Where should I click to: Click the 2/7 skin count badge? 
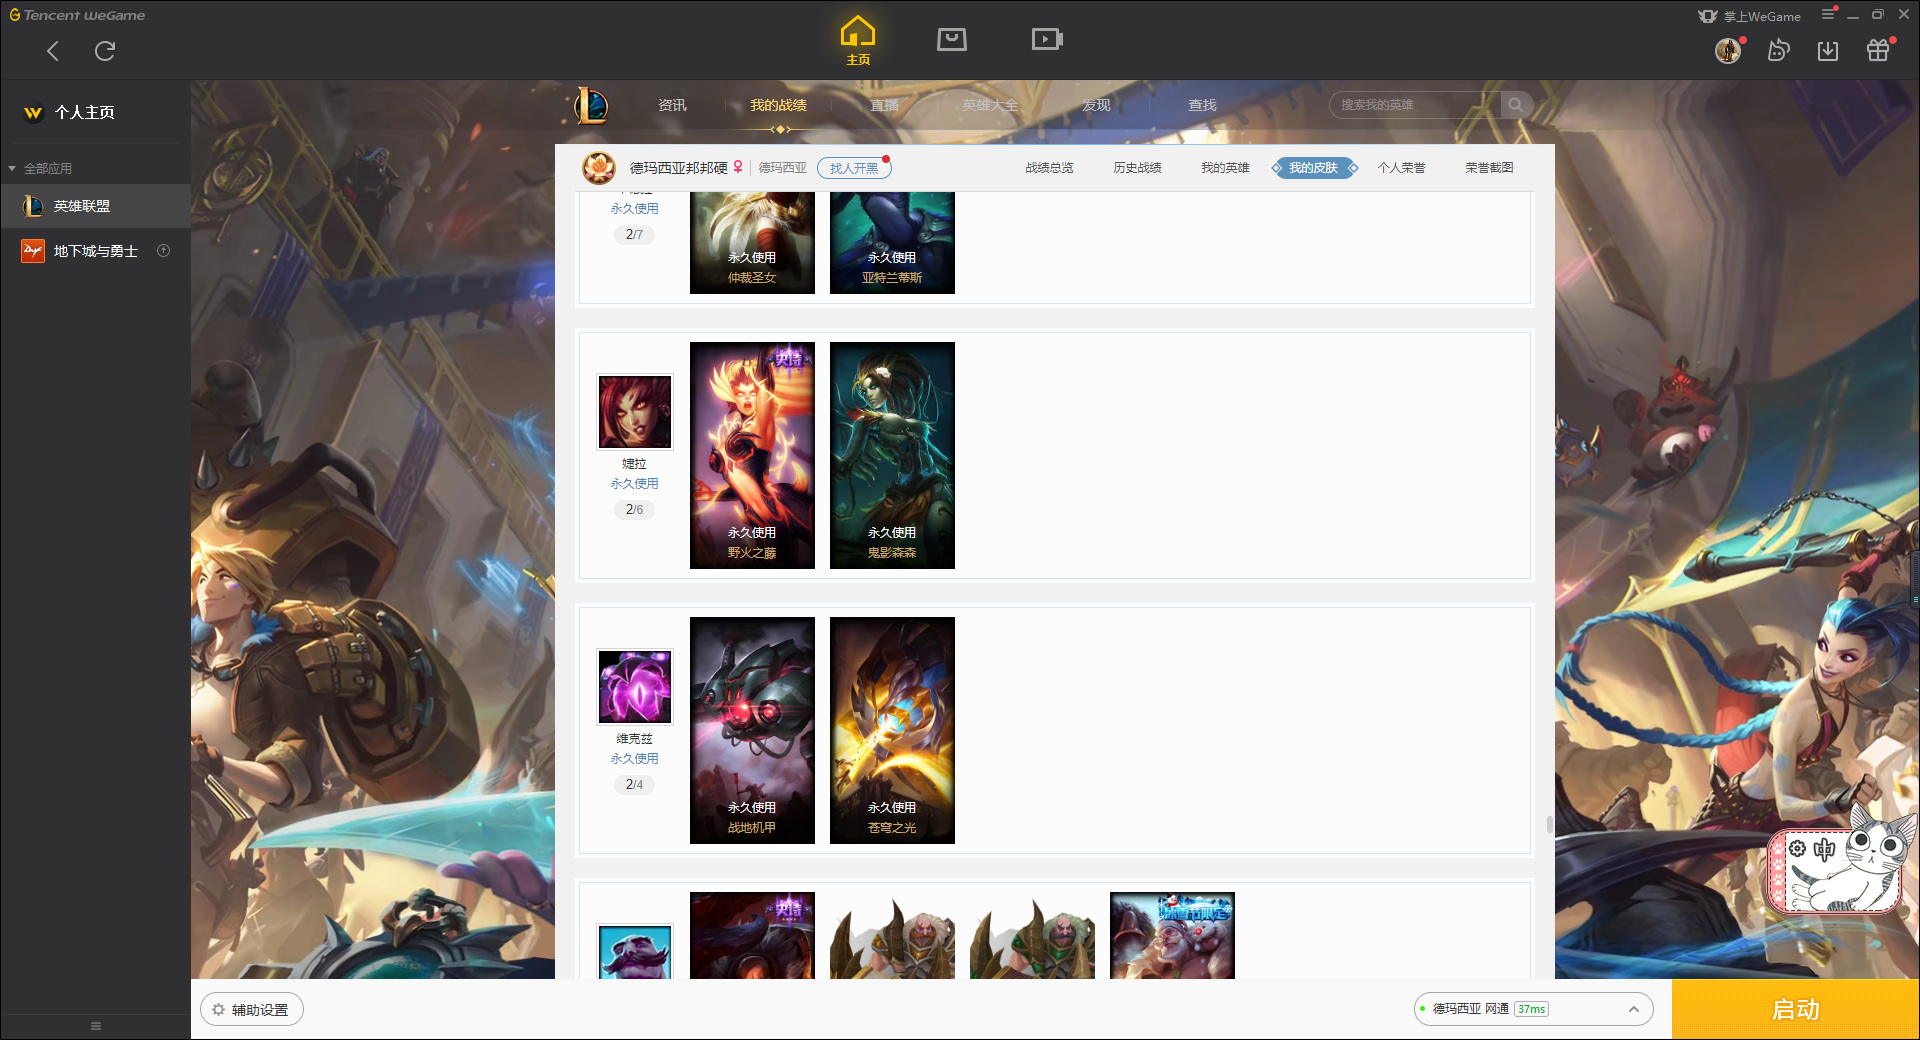coord(634,235)
